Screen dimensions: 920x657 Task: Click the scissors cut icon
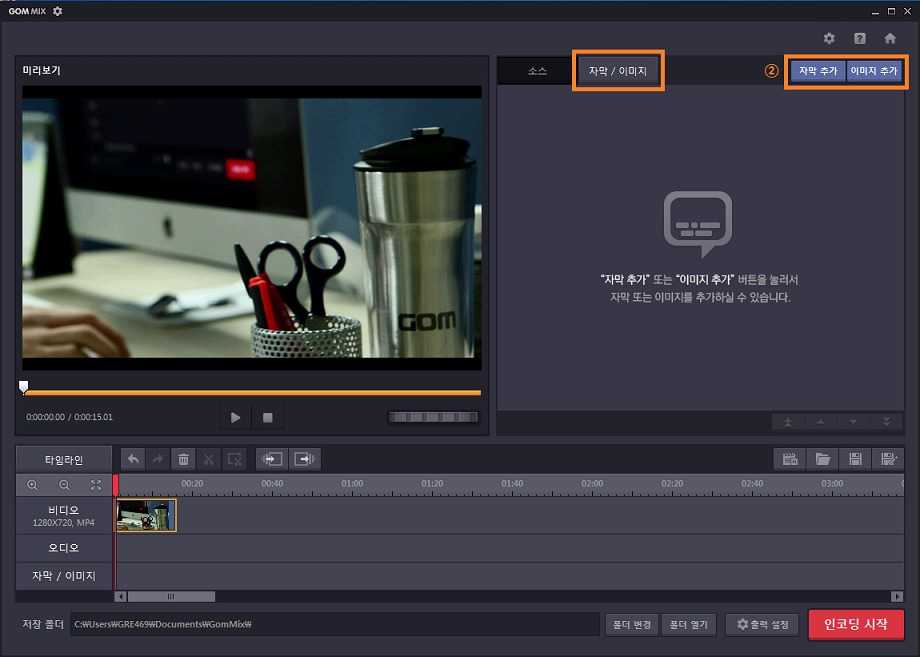point(209,459)
